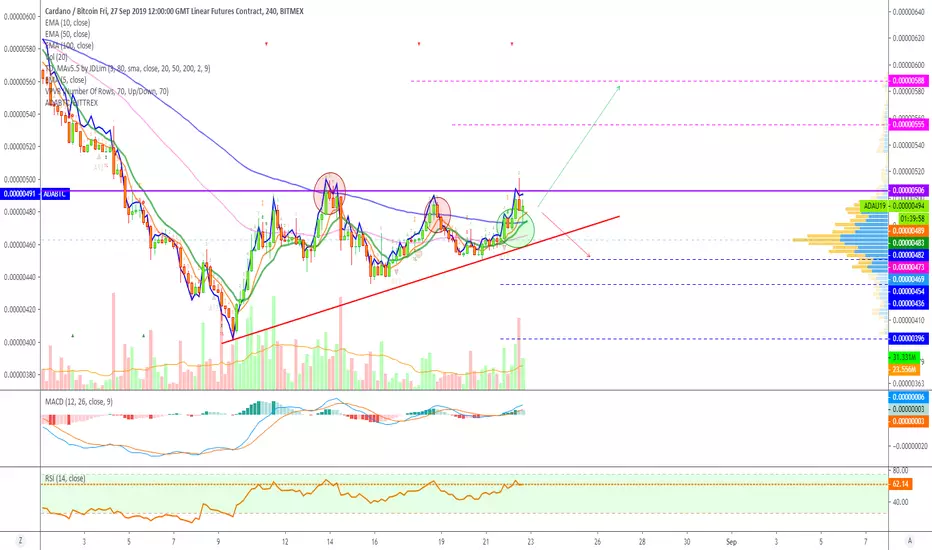Select the lower magenta dashed target line

point(670,124)
